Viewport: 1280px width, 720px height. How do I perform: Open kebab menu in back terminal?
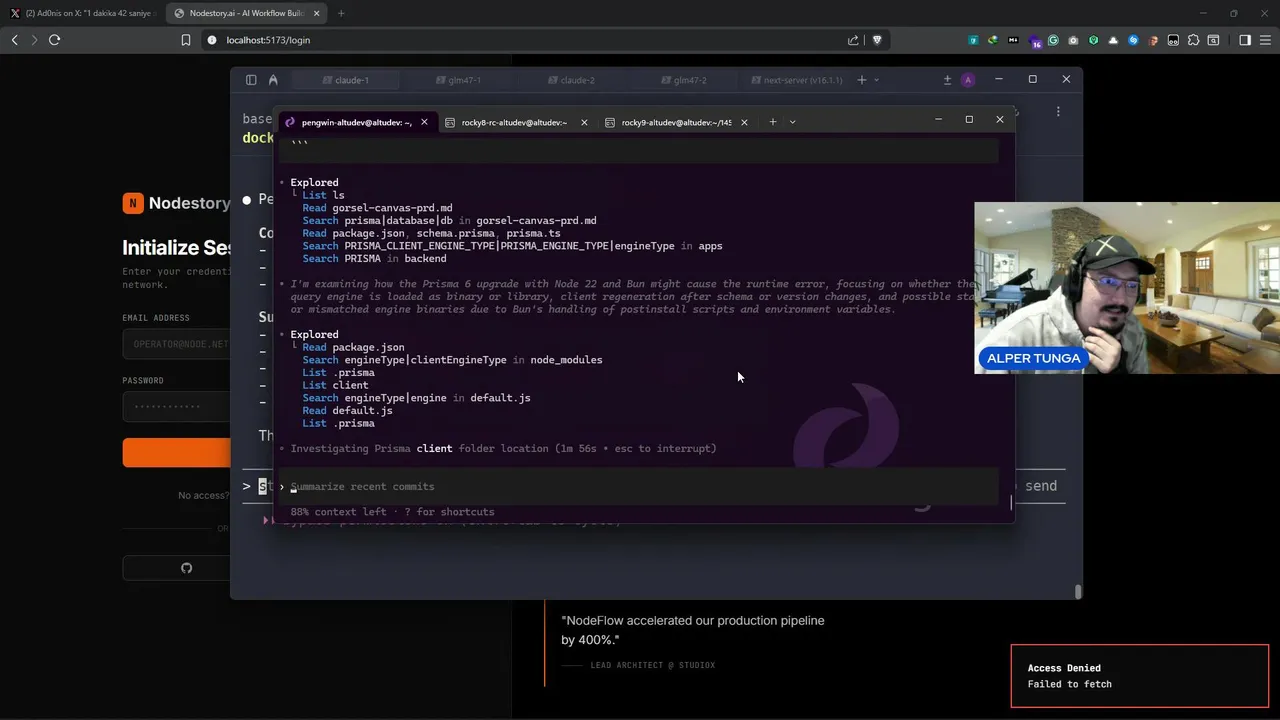tap(1058, 111)
